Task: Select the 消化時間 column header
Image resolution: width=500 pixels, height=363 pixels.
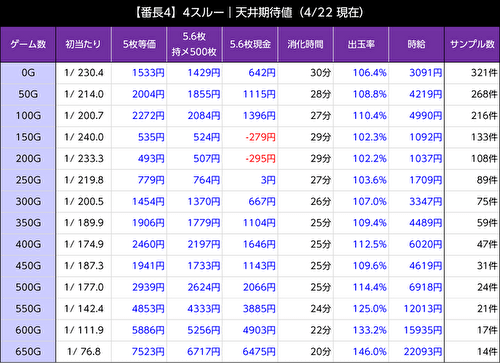Action: 305,44
